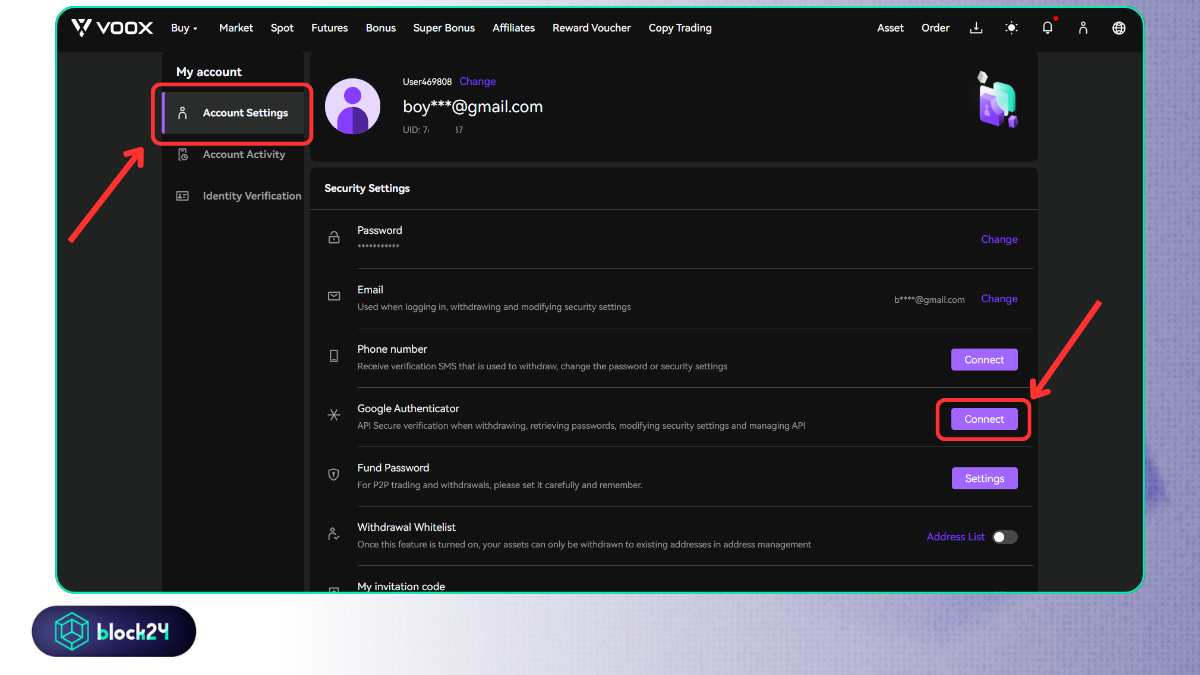Click the Google Authenticator asterisk icon
Screen dimensions: 1200x675
coord(334,415)
